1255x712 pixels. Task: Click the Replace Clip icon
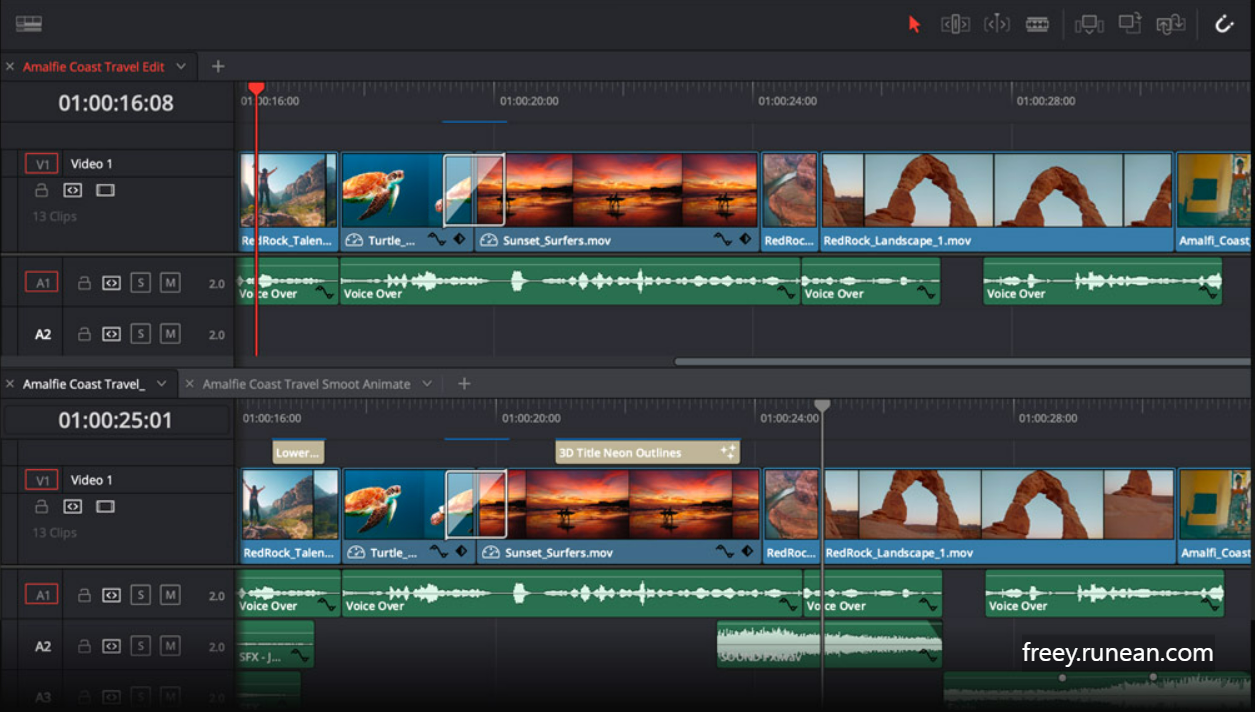tap(1172, 23)
